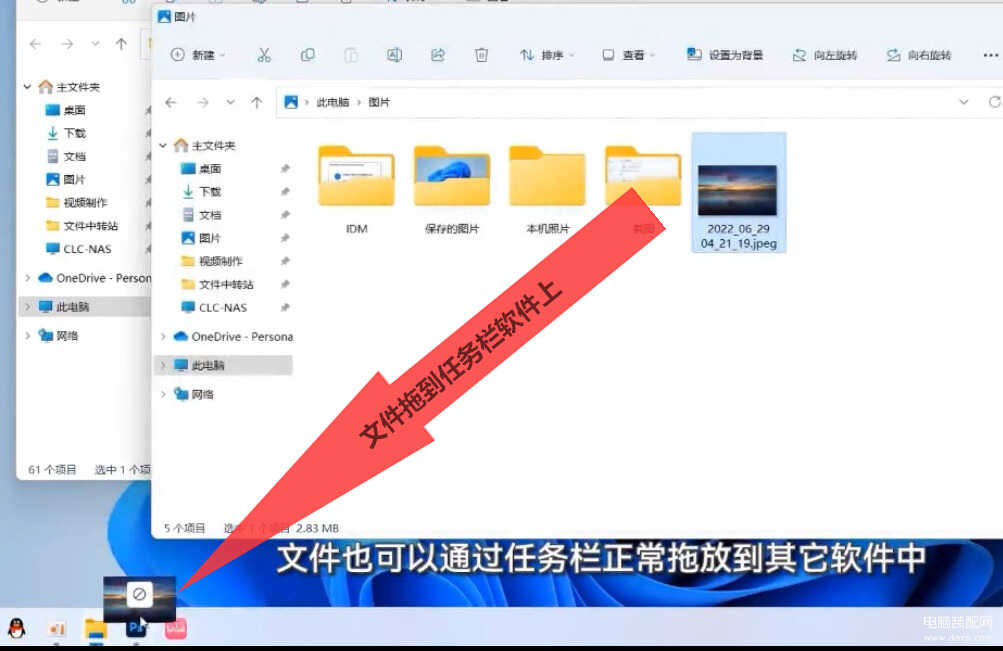Open QQ penguin from the taskbar
The image size is (1003, 651).
point(16,628)
